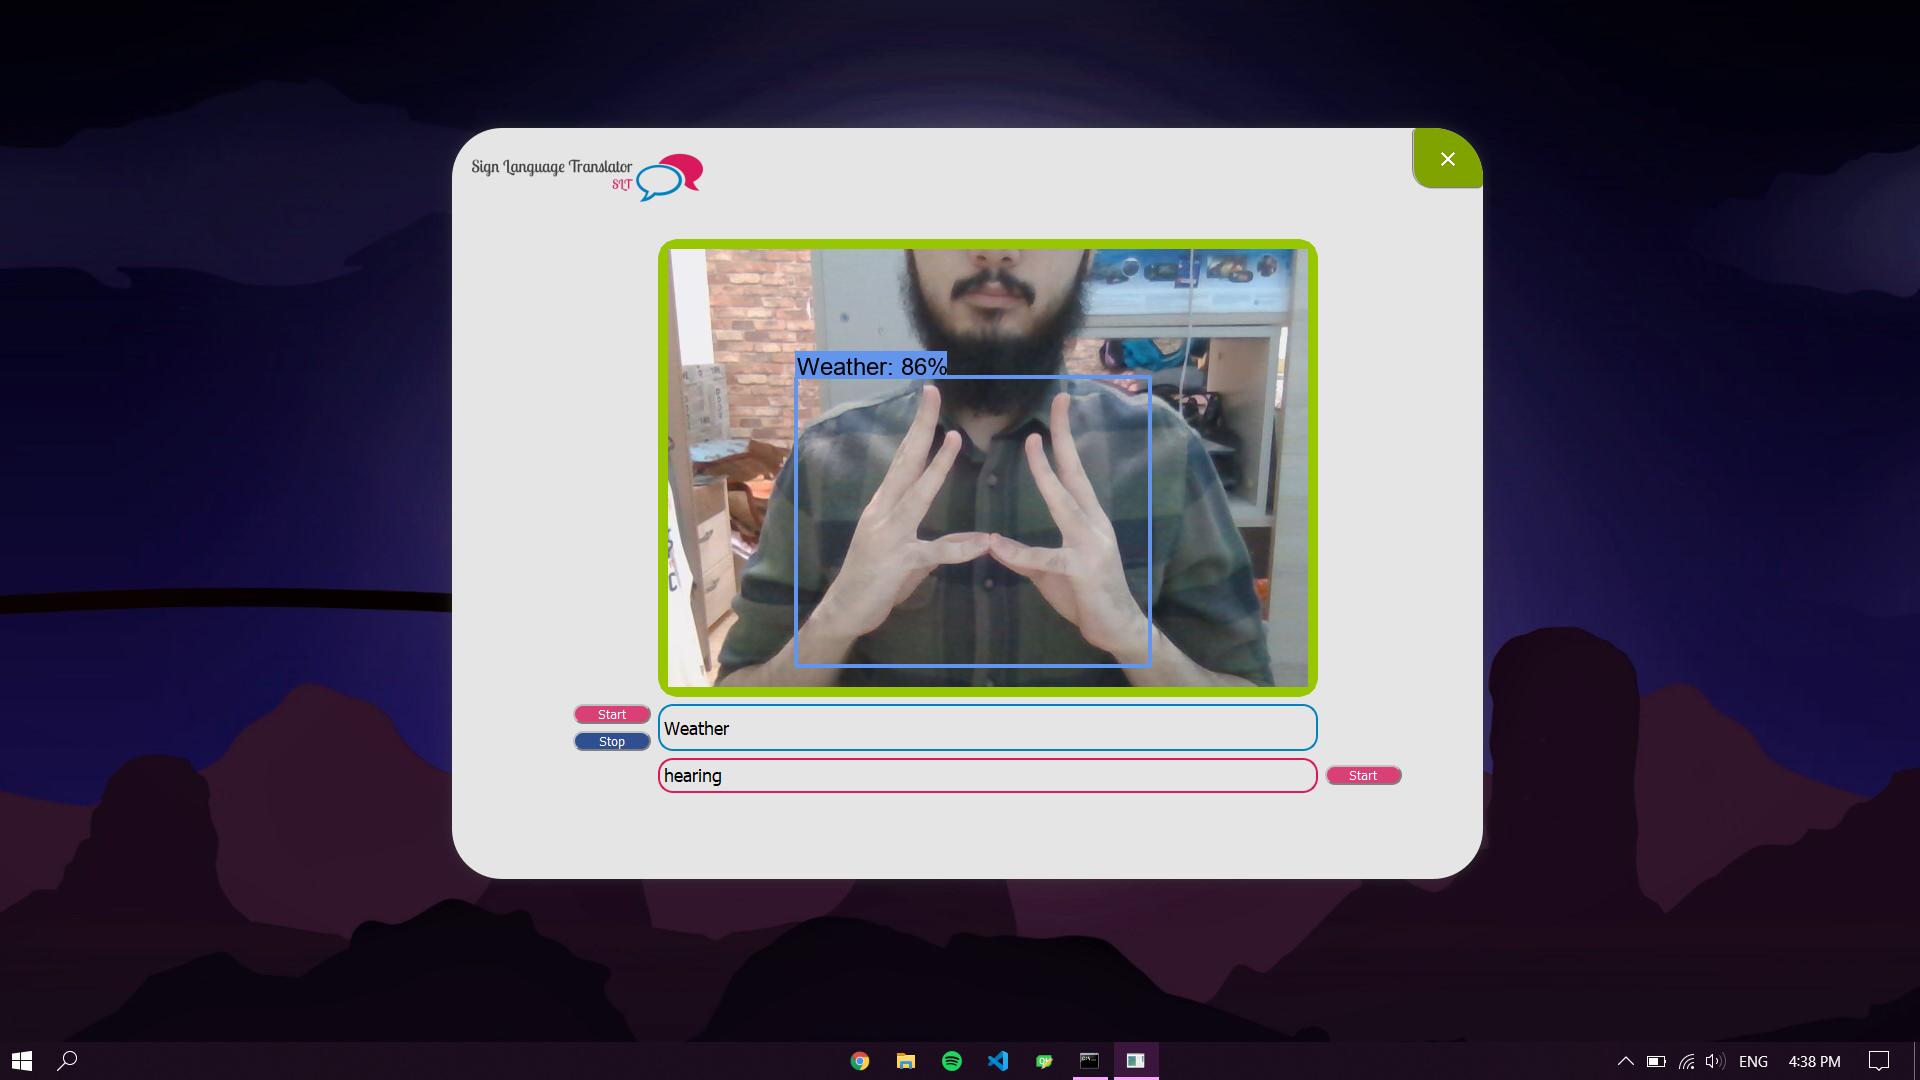Launch Spotify from the taskbar
The height and width of the screenshot is (1080, 1920).
coord(952,1061)
